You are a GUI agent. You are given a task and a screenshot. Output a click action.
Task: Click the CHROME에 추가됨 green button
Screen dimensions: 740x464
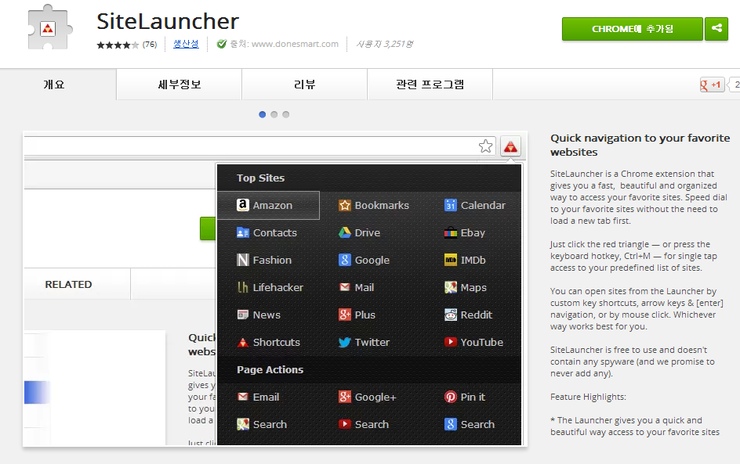pyautogui.click(x=631, y=29)
